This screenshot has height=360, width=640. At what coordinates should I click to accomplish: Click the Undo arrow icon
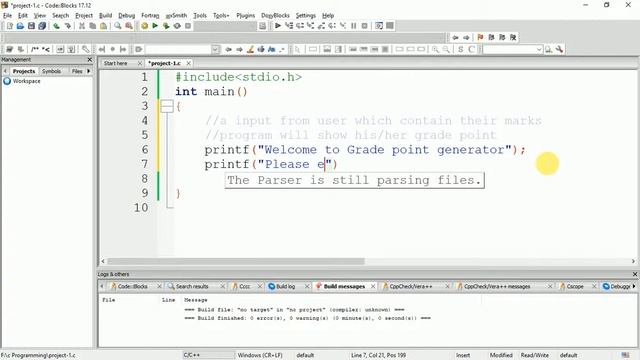tap(56, 26)
